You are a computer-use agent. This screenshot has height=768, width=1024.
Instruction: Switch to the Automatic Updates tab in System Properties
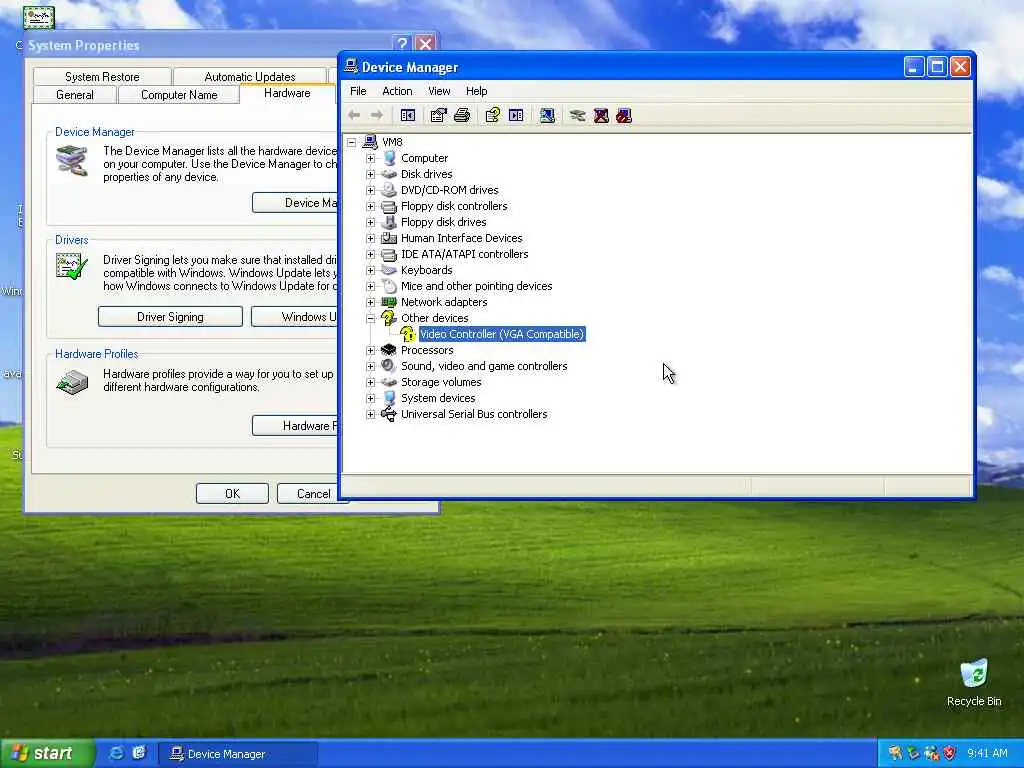click(249, 76)
